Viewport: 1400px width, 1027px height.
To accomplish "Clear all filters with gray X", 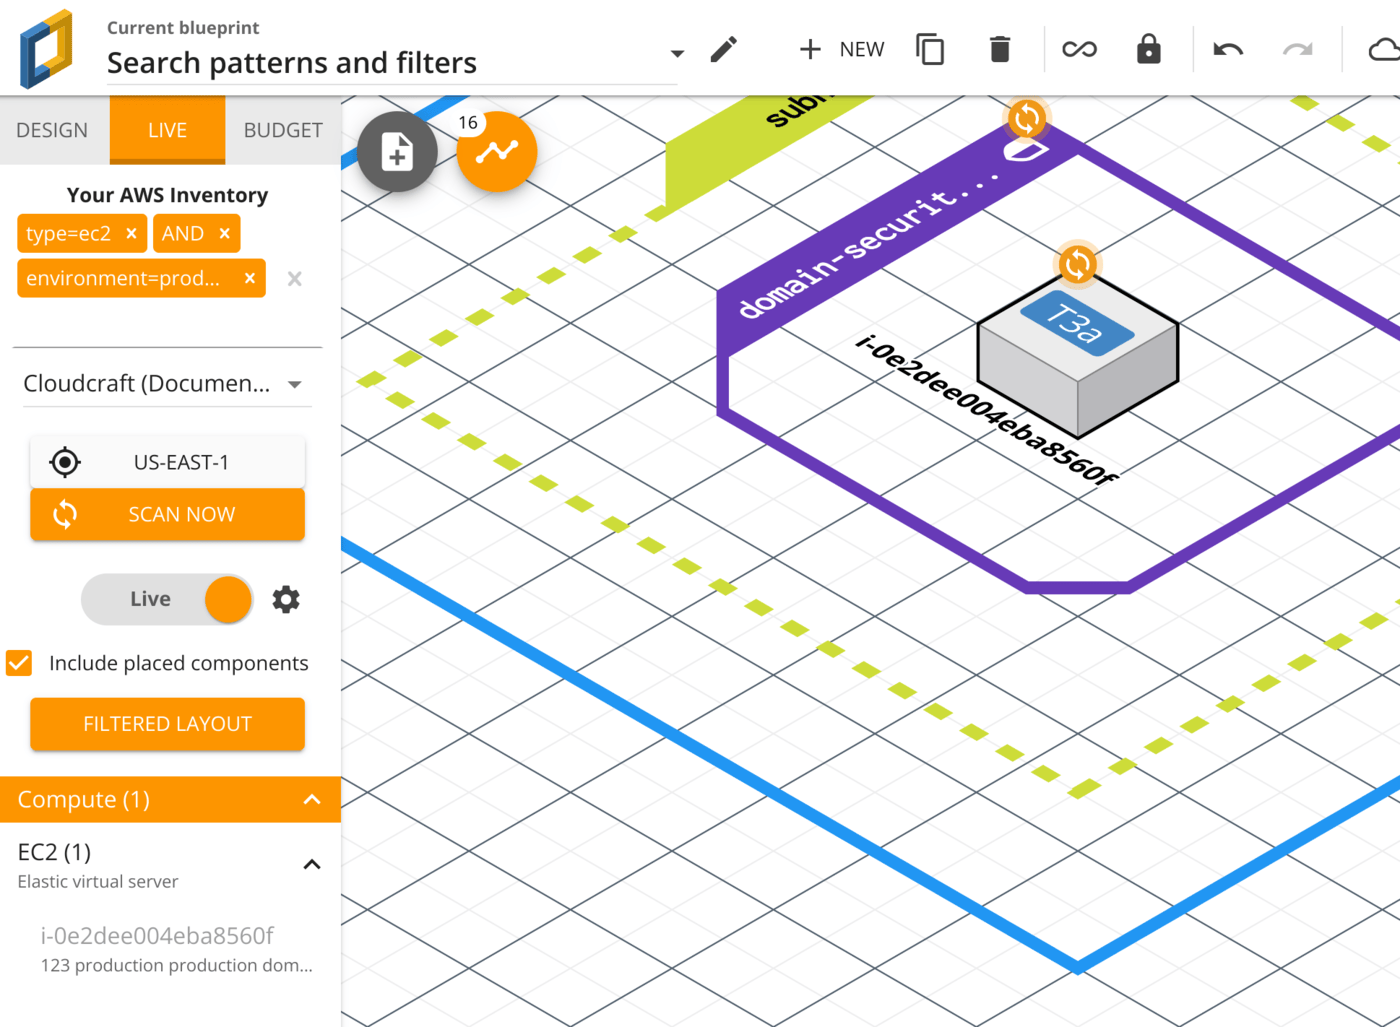I will (x=294, y=279).
